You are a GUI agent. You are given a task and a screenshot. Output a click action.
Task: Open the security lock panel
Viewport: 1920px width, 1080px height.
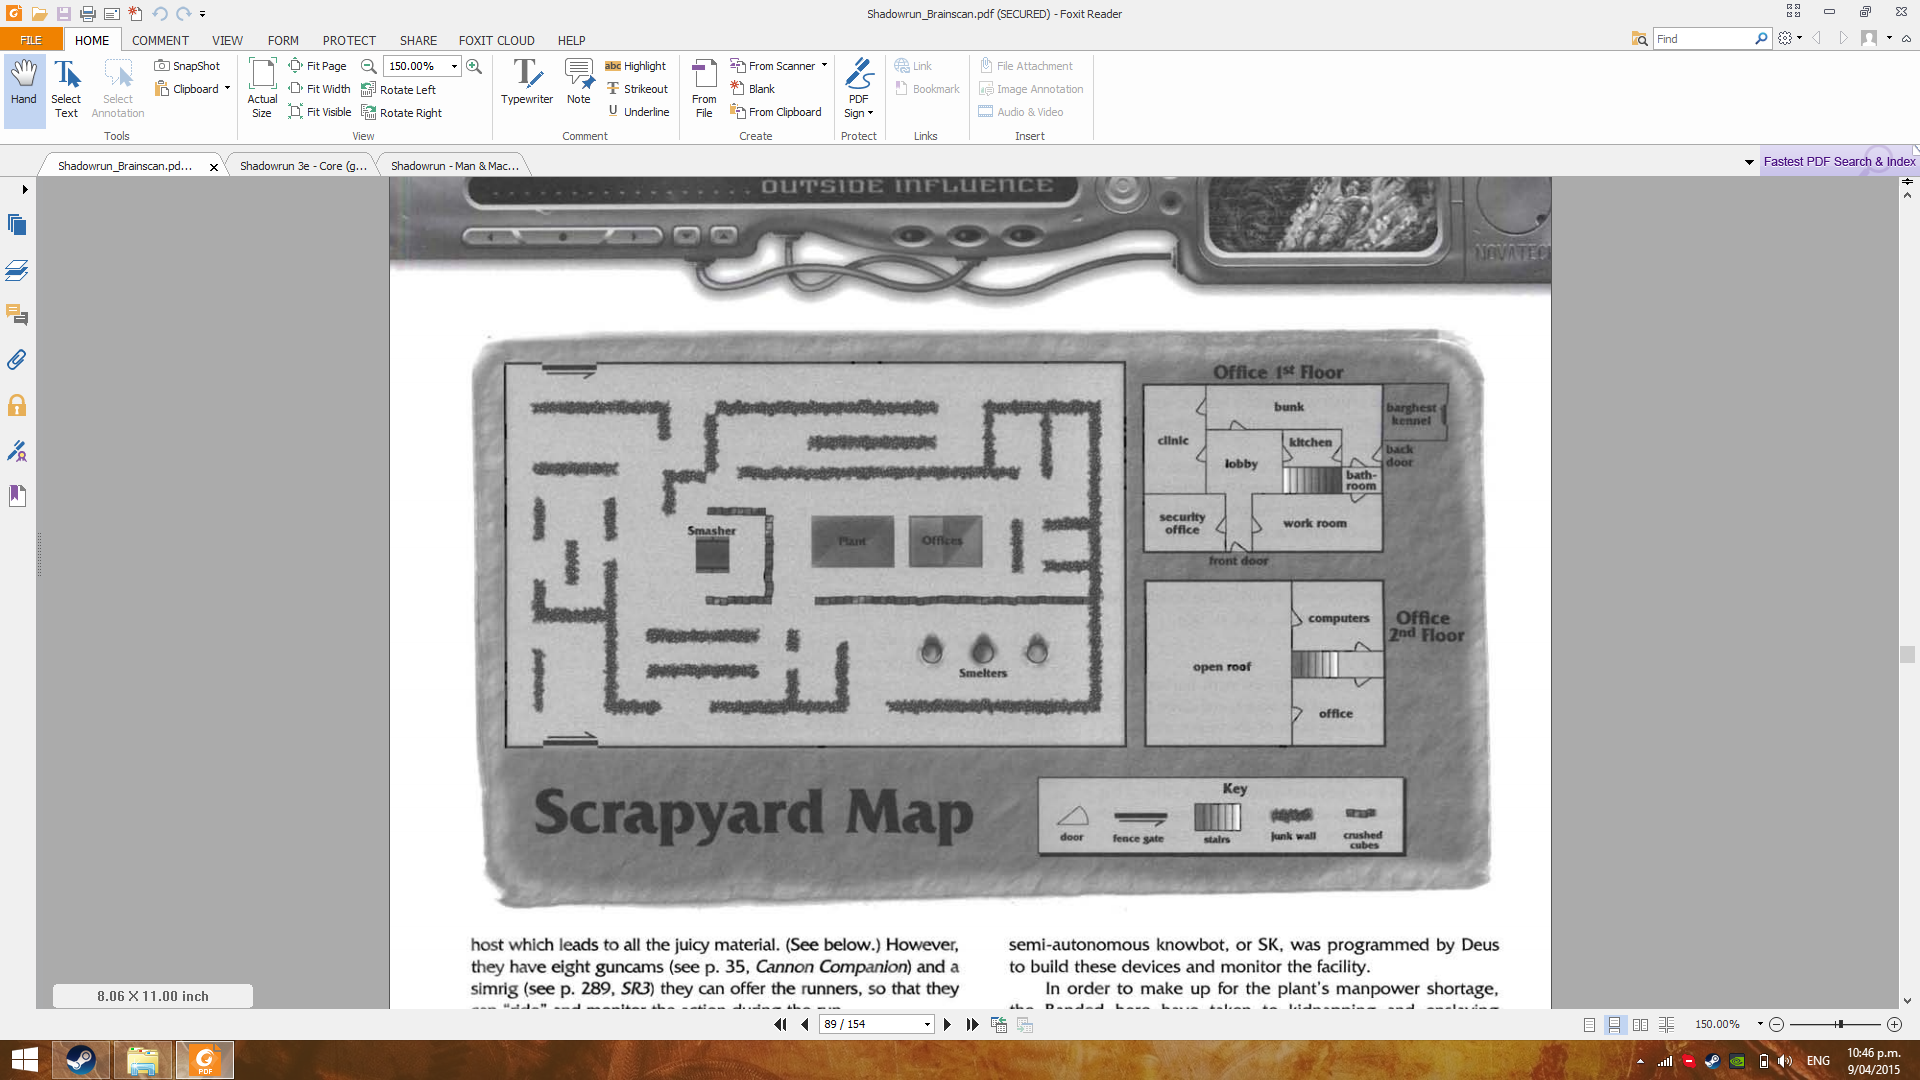click(17, 405)
